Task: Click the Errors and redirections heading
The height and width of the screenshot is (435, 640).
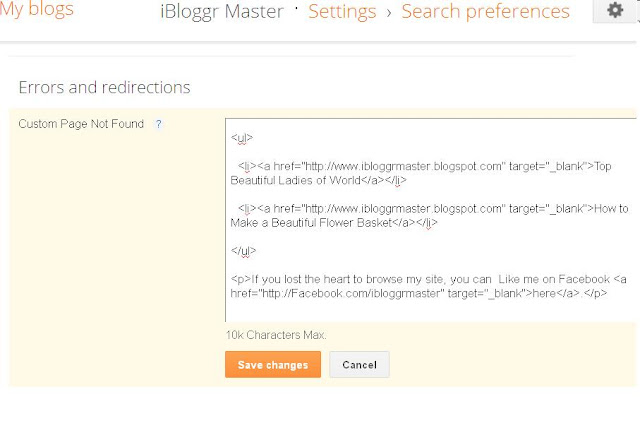Action: click(x=104, y=87)
